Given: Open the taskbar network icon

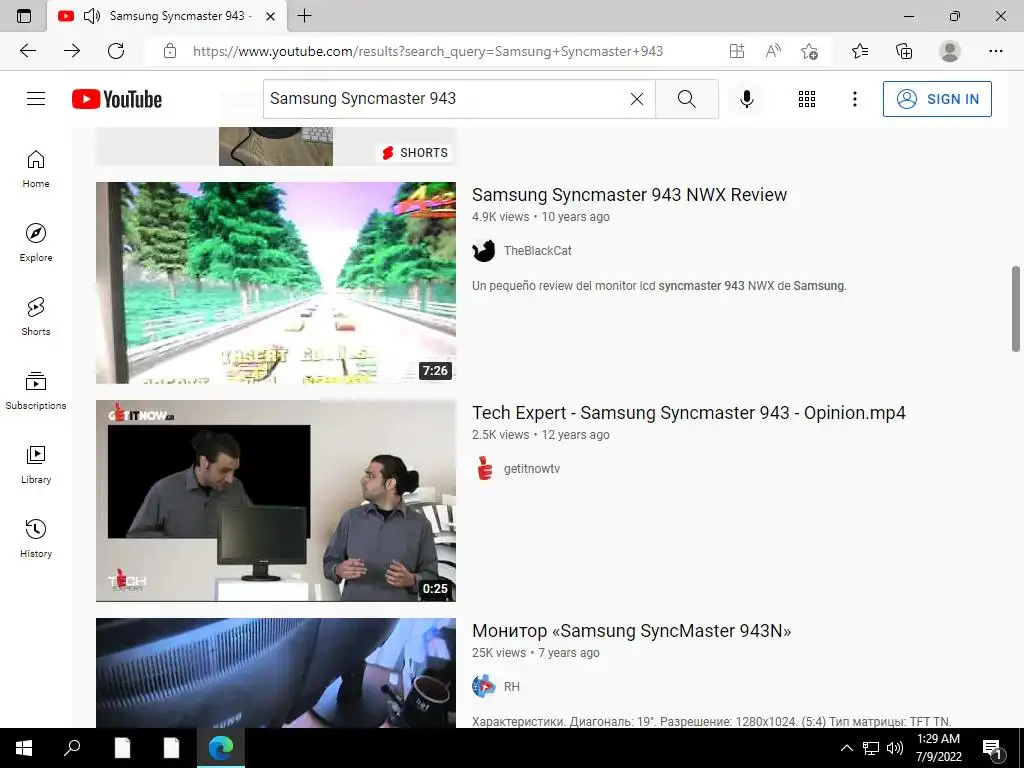Looking at the screenshot, I should pos(871,748).
